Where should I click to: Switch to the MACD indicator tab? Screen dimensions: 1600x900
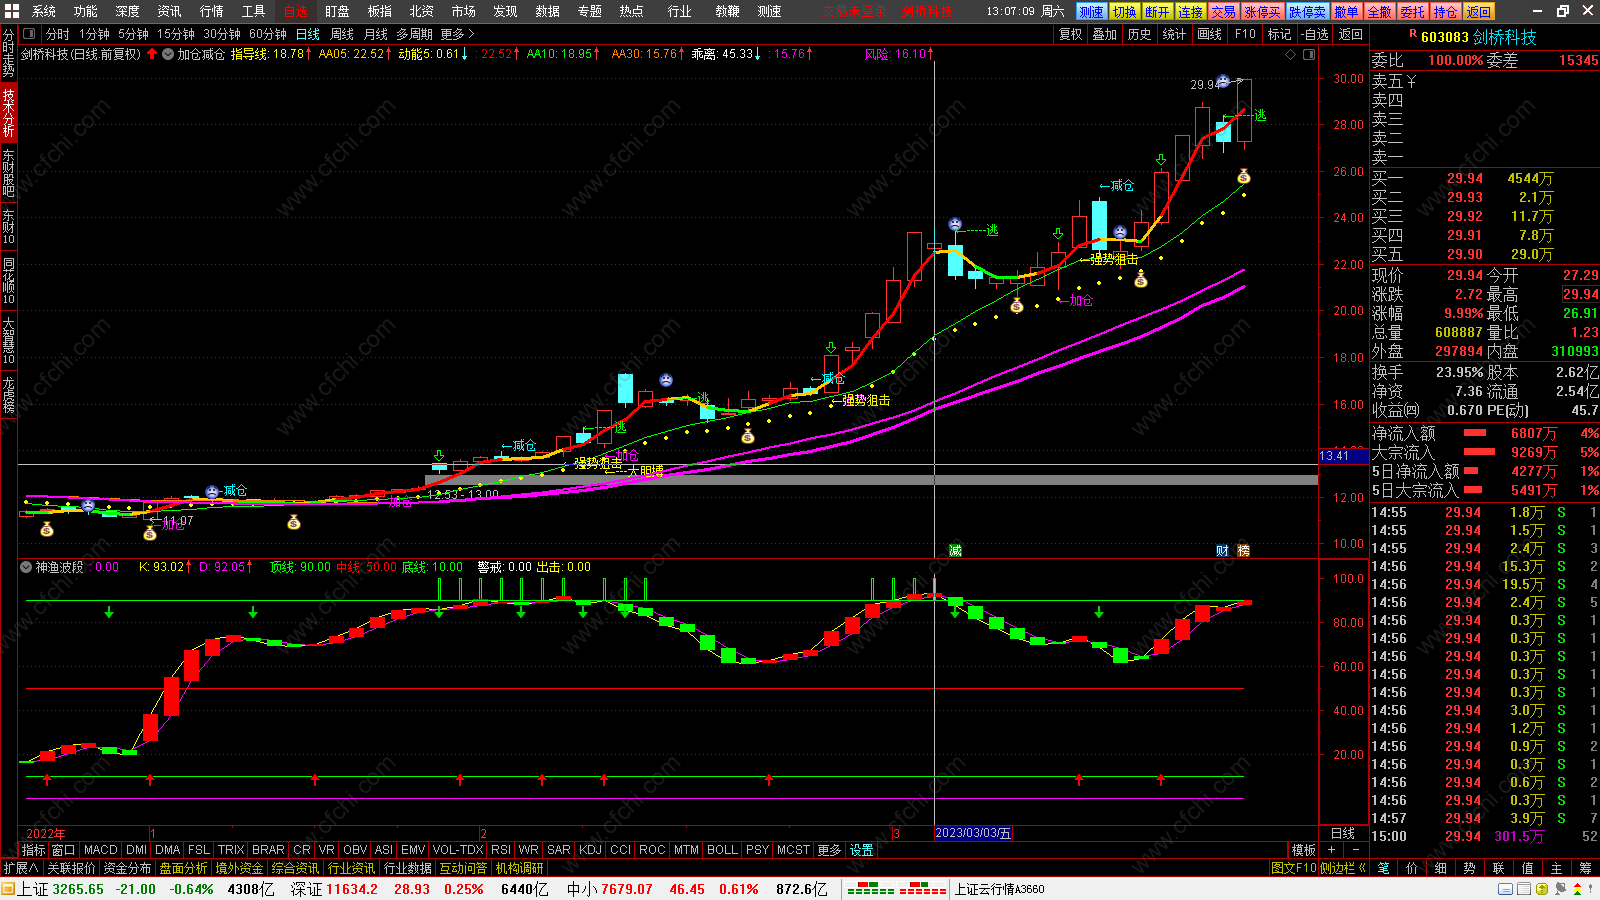tap(100, 850)
